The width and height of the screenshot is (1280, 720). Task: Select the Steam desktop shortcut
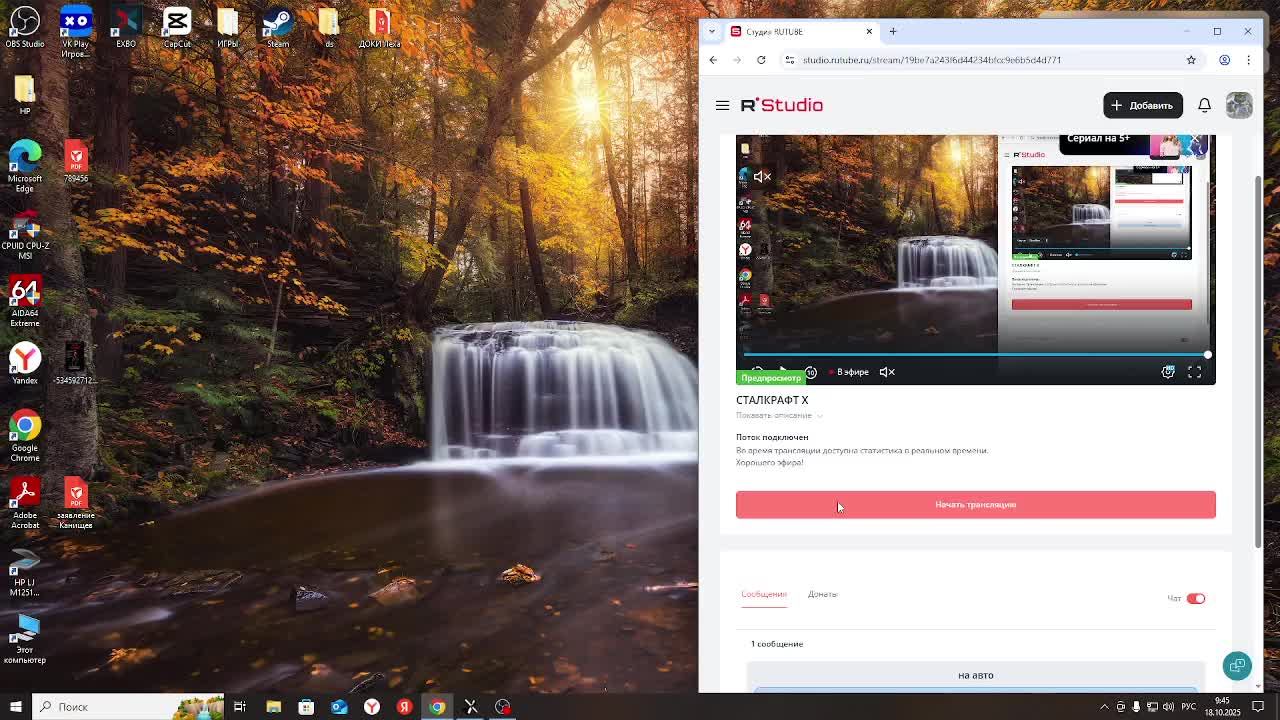pyautogui.click(x=278, y=27)
